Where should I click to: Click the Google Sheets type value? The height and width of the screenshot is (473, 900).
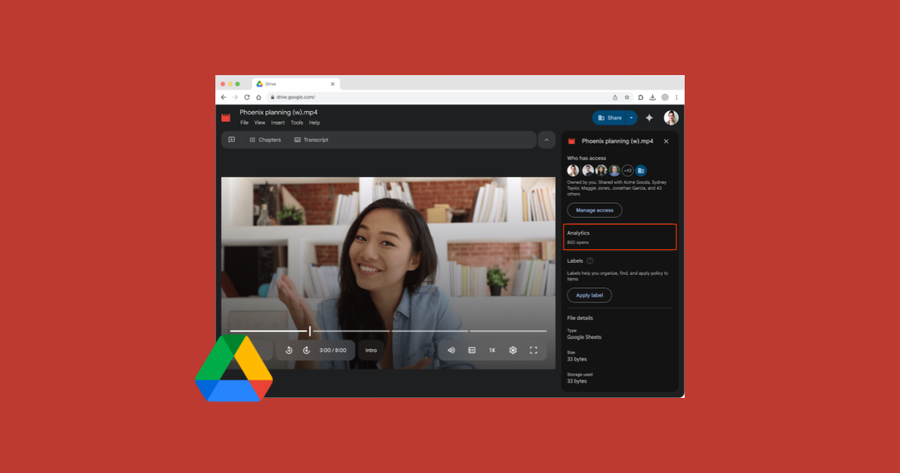coord(584,337)
